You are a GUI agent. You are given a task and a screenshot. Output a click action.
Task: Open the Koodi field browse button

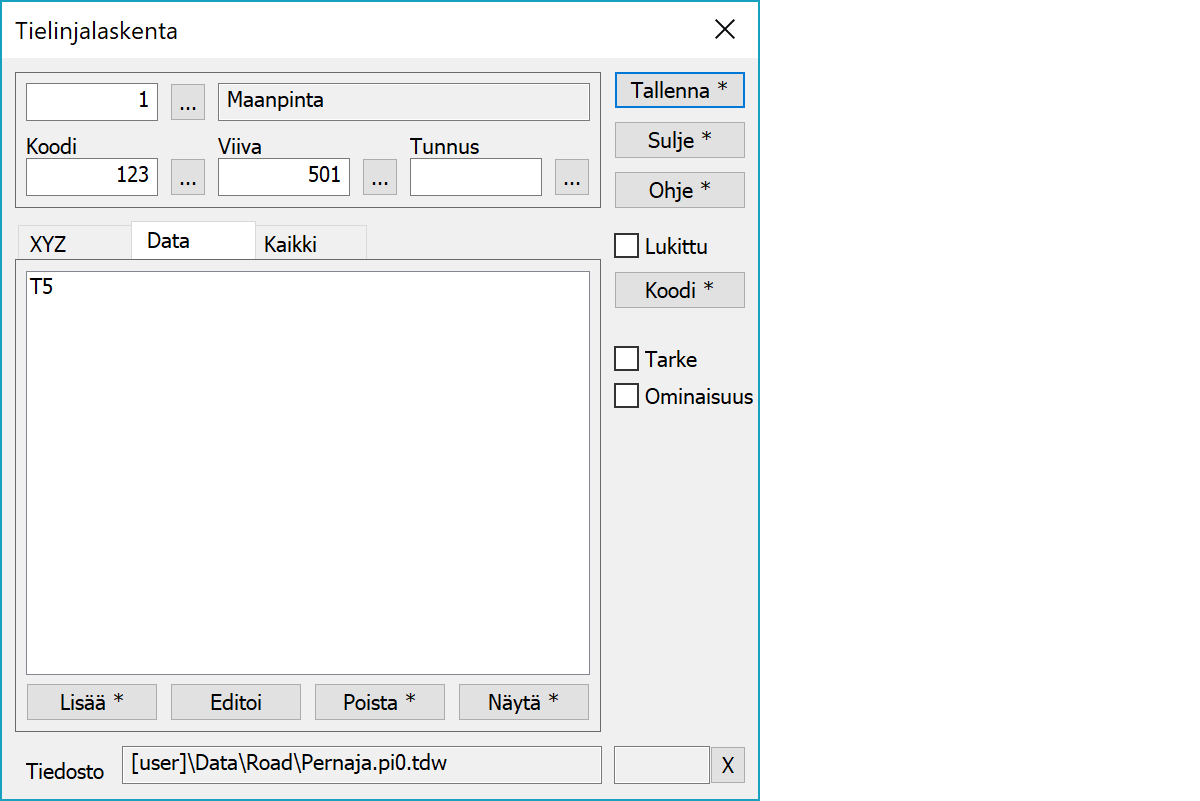click(x=188, y=177)
